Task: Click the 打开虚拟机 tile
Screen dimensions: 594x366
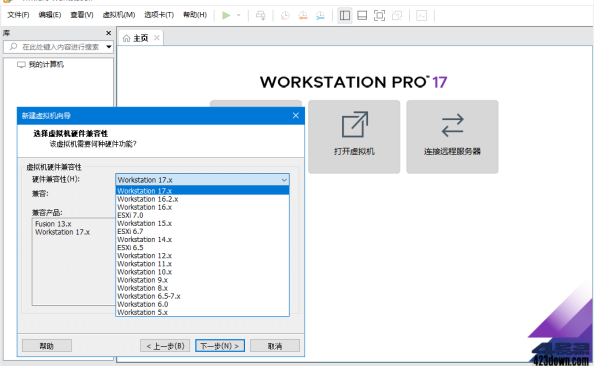Action: 354,137
